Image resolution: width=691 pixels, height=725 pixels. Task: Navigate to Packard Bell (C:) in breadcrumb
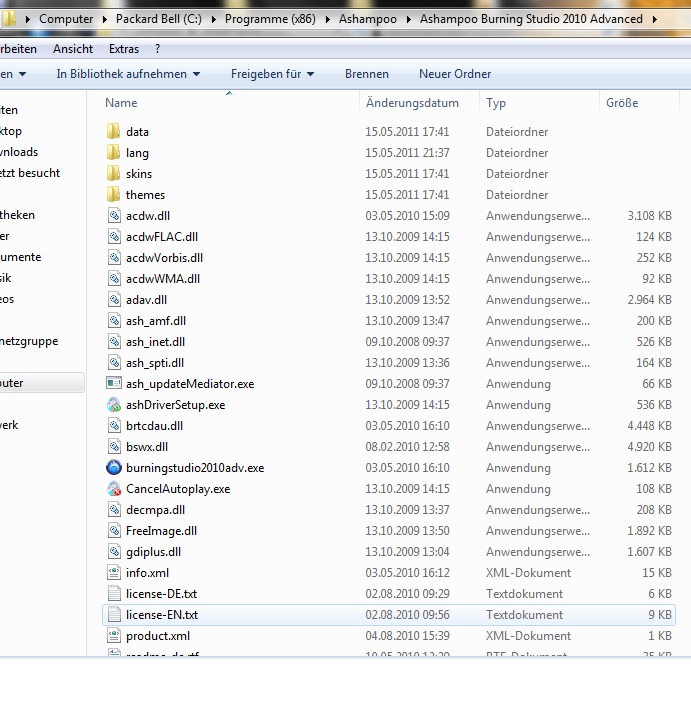pos(155,19)
